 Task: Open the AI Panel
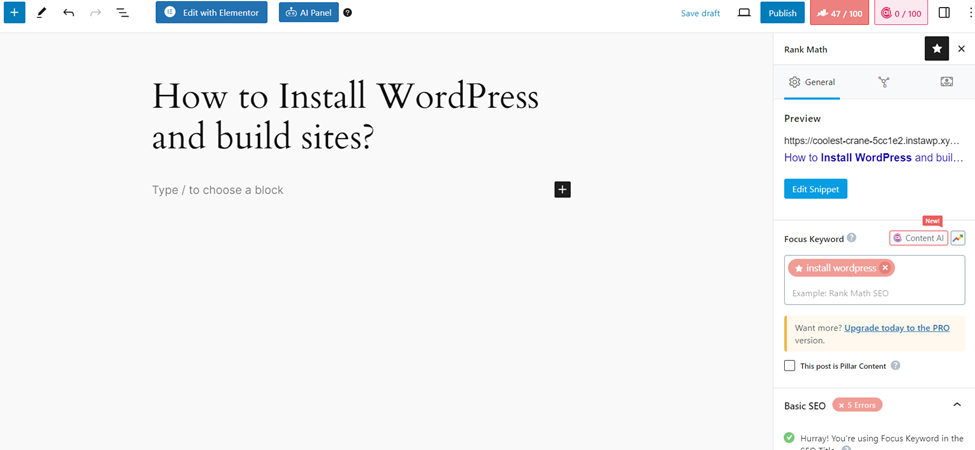click(x=308, y=12)
